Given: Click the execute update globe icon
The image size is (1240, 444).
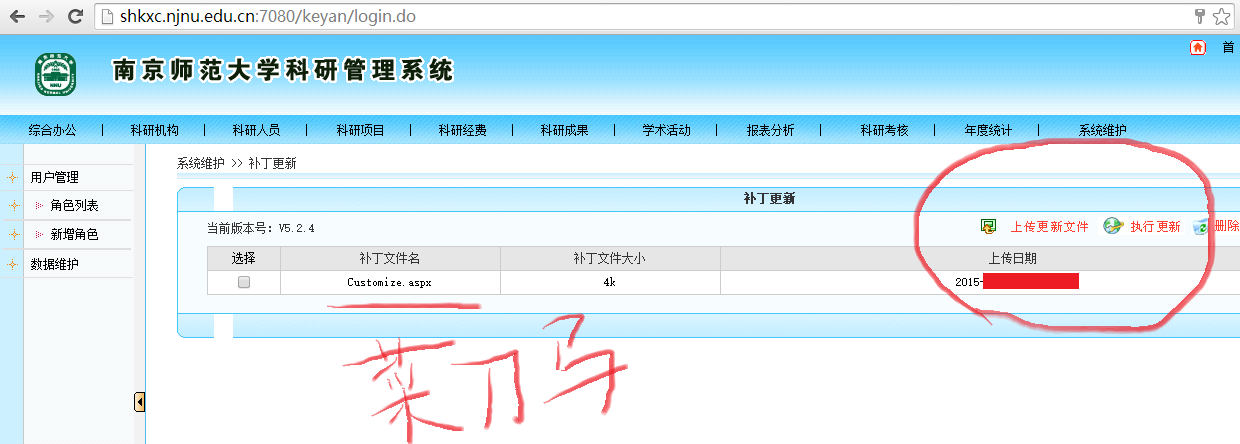Looking at the screenshot, I should [1113, 227].
